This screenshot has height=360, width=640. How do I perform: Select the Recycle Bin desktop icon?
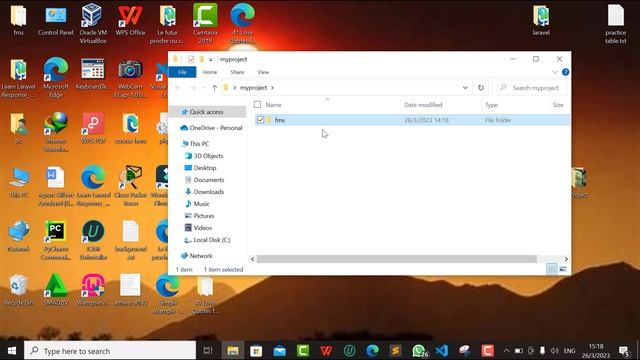click(18, 290)
